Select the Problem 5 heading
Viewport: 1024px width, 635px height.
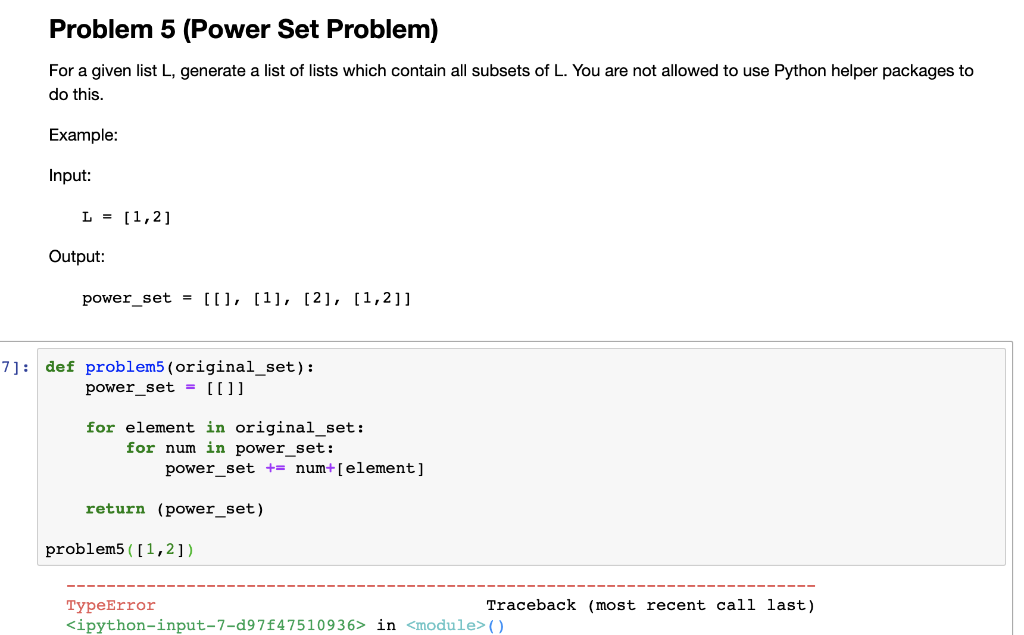coord(243,29)
